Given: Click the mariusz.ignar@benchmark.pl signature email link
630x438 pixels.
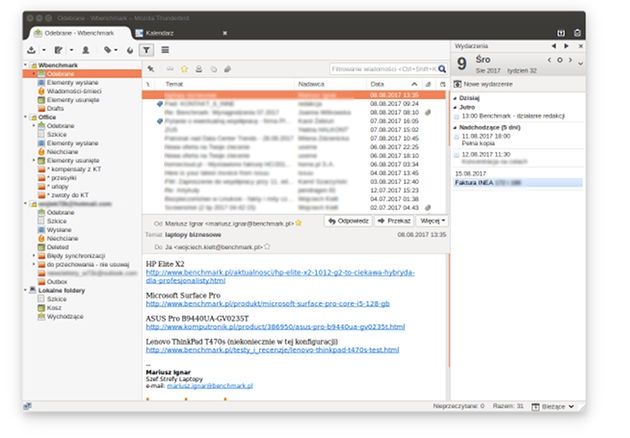Looking at the screenshot, I should pyautogui.click(x=210, y=386).
